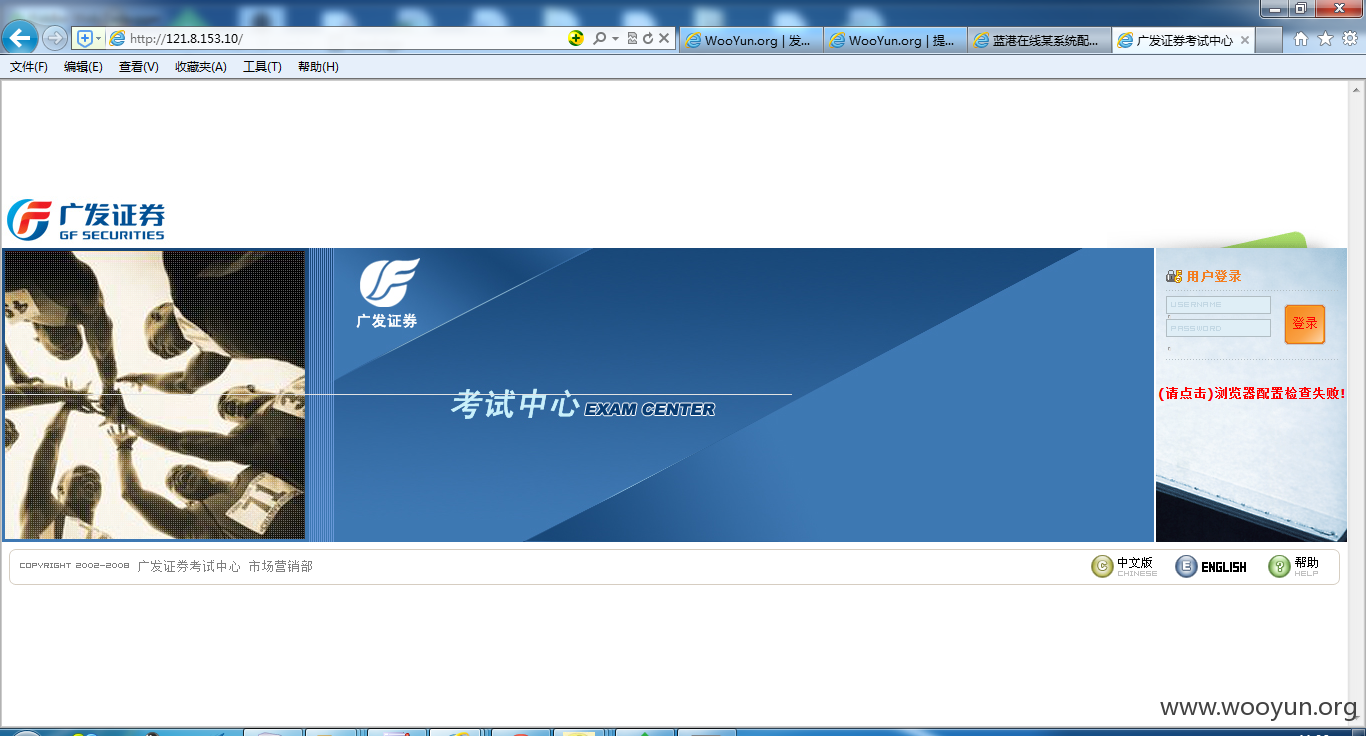Restore down the browser window

click(1301, 9)
